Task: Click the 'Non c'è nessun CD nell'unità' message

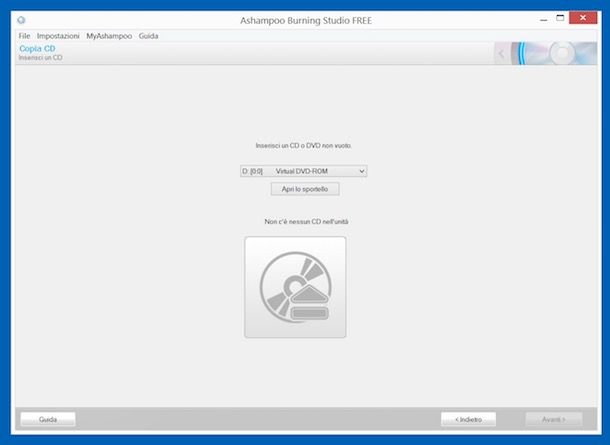Action: pyautogui.click(x=306, y=222)
